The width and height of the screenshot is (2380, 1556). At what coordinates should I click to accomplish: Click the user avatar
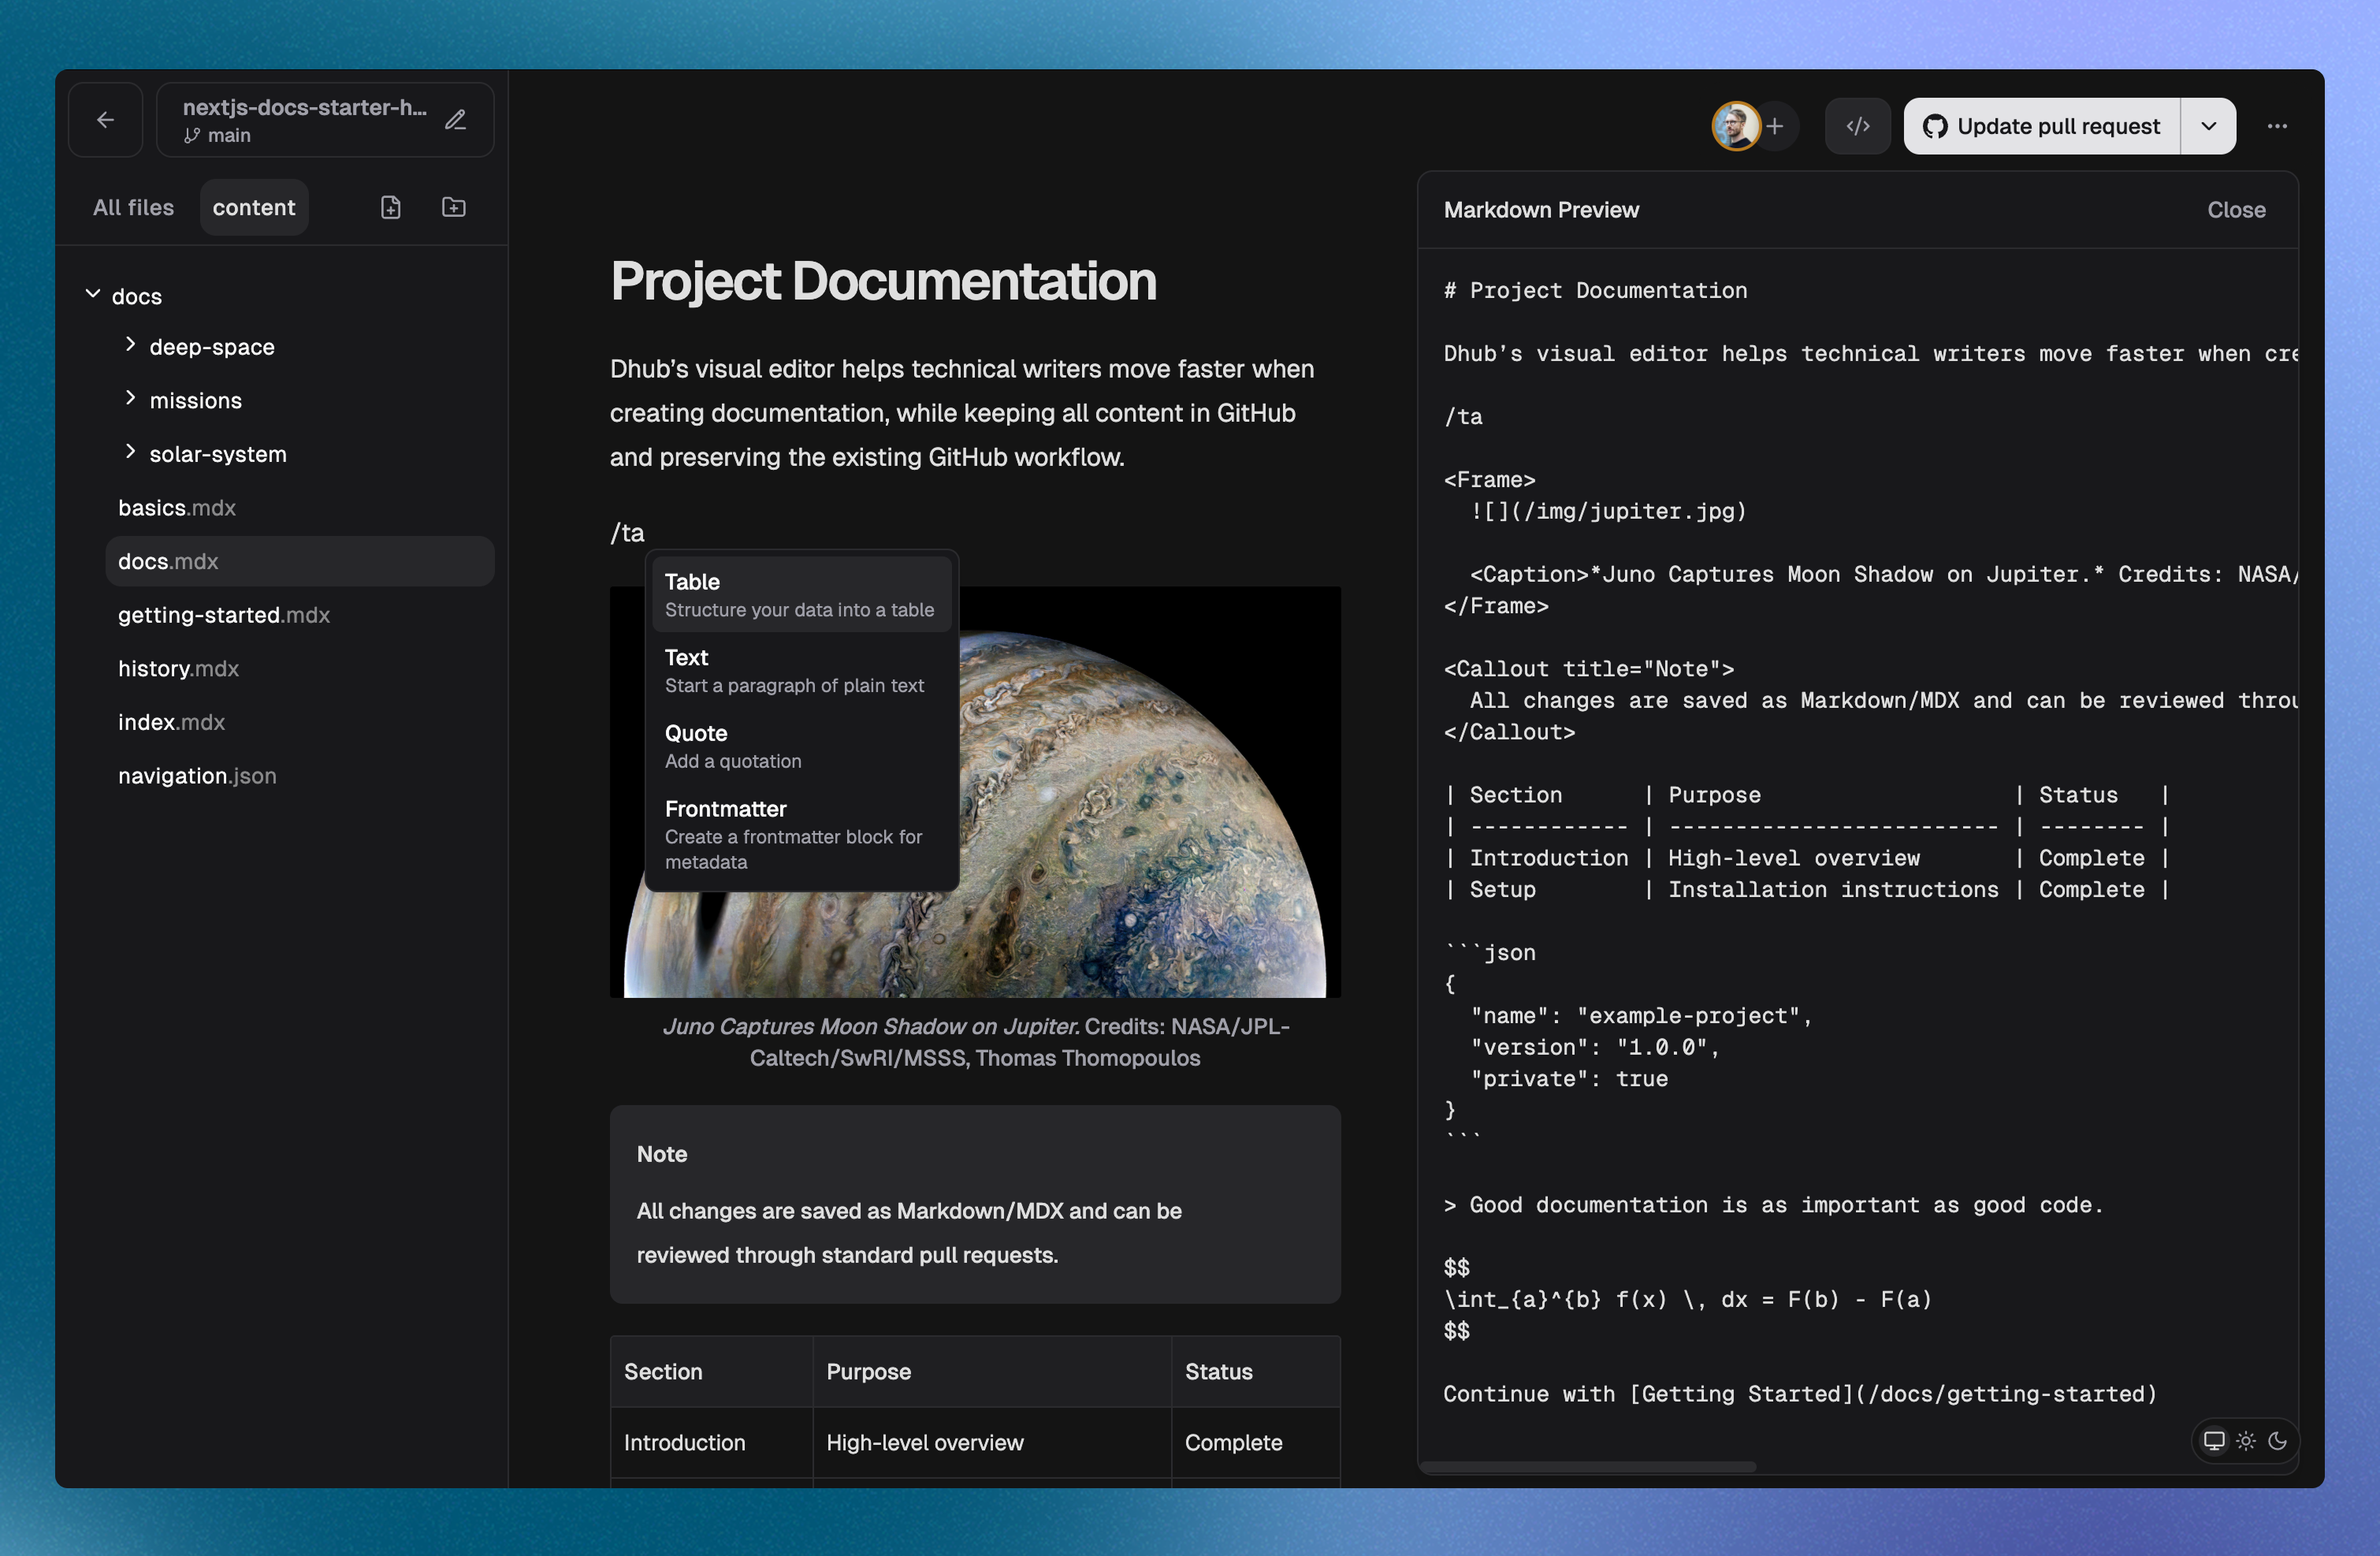(1736, 126)
